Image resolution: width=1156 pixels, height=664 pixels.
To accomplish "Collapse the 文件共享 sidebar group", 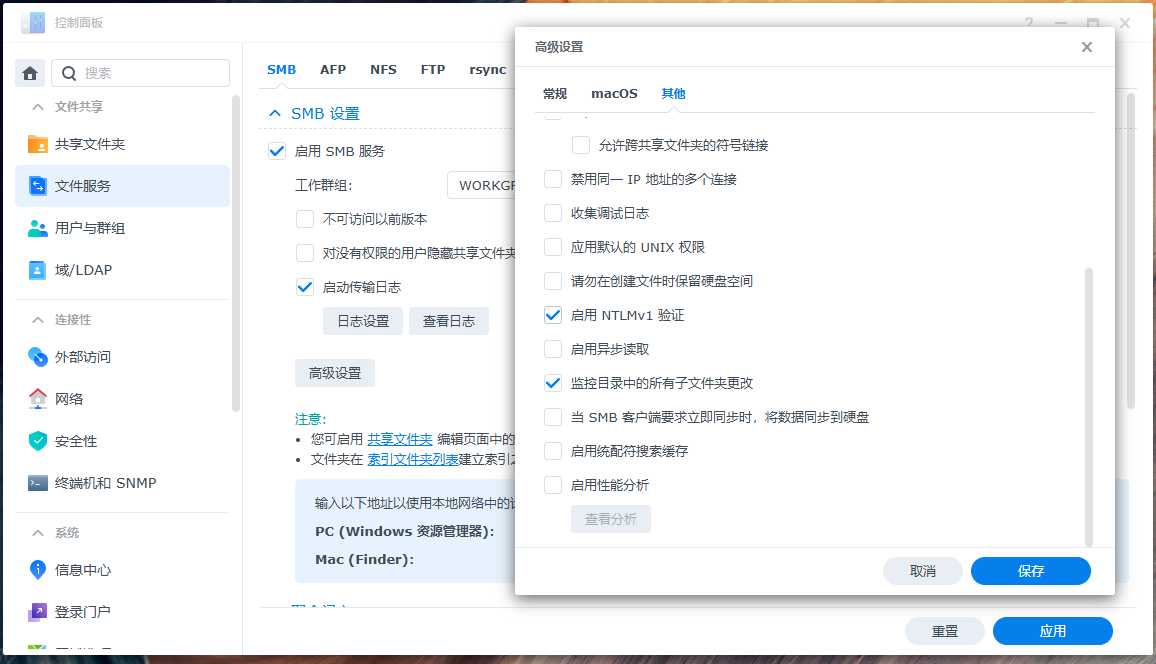I will (x=38, y=107).
